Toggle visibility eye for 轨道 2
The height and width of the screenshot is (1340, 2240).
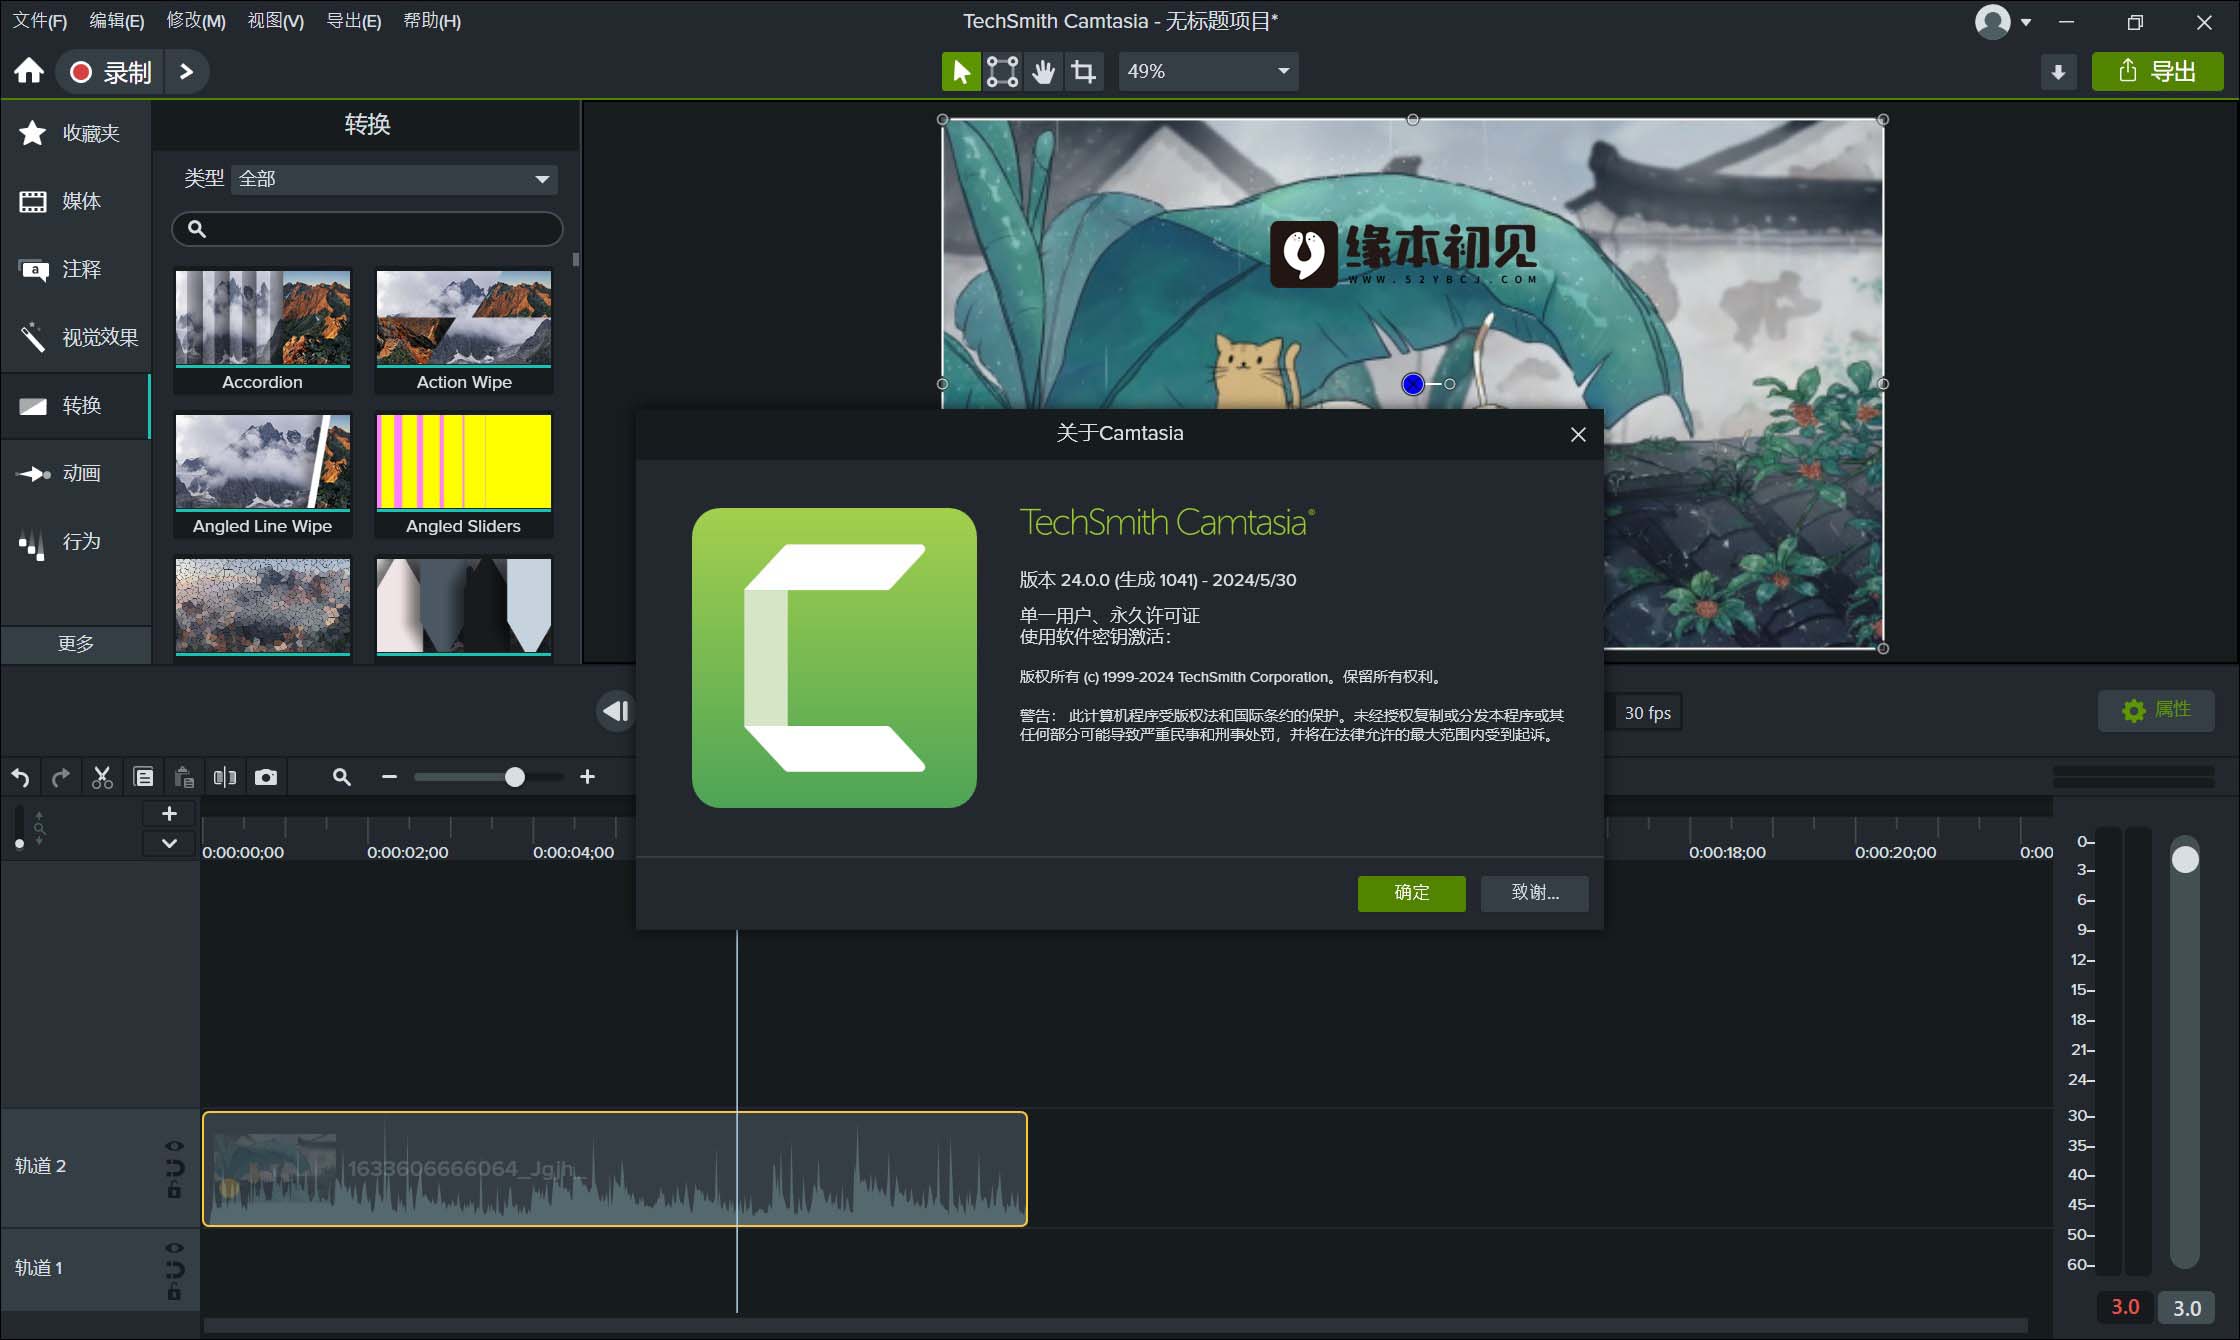pyautogui.click(x=174, y=1146)
